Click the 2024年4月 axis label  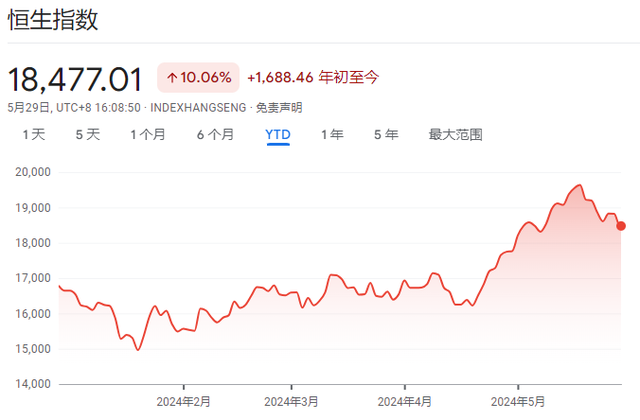coord(404,402)
